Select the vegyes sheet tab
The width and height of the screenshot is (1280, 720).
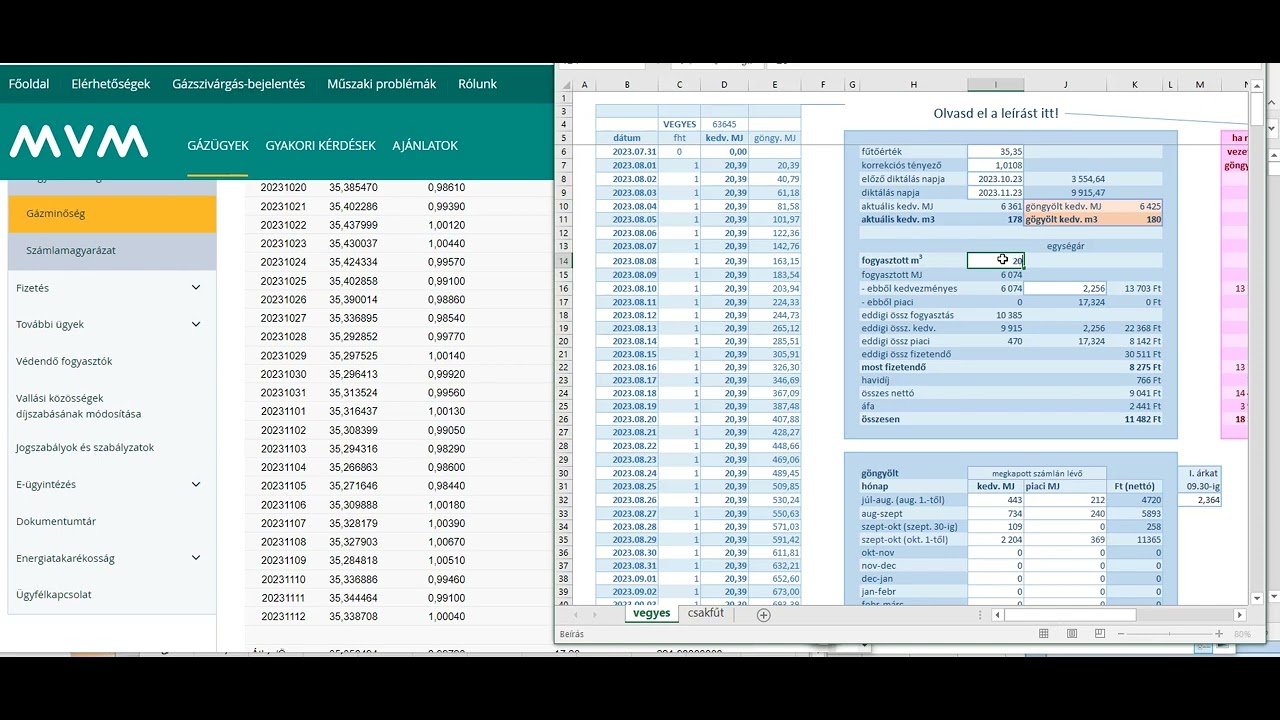[651, 614]
